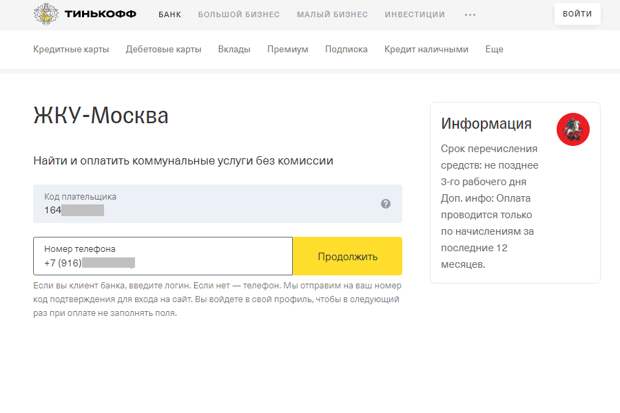Open the three-dots more sections menu
Screen dimensions: 620x413
tap(470, 15)
